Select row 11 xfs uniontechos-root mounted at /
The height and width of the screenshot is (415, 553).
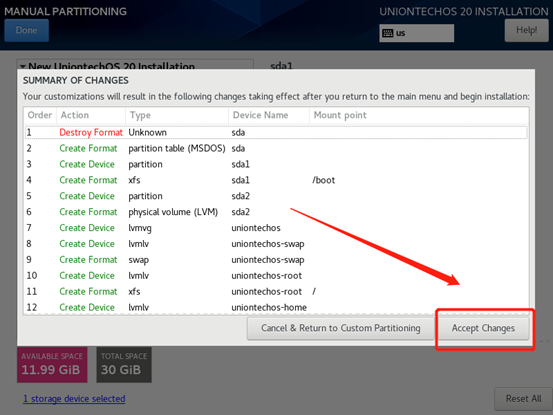click(x=276, y=291)
